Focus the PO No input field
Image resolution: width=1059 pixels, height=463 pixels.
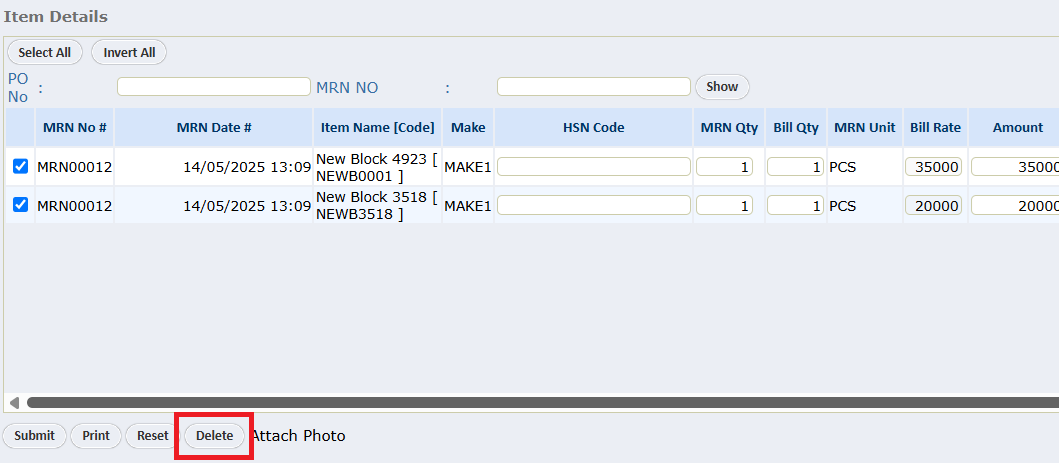(x=213, y=87)
